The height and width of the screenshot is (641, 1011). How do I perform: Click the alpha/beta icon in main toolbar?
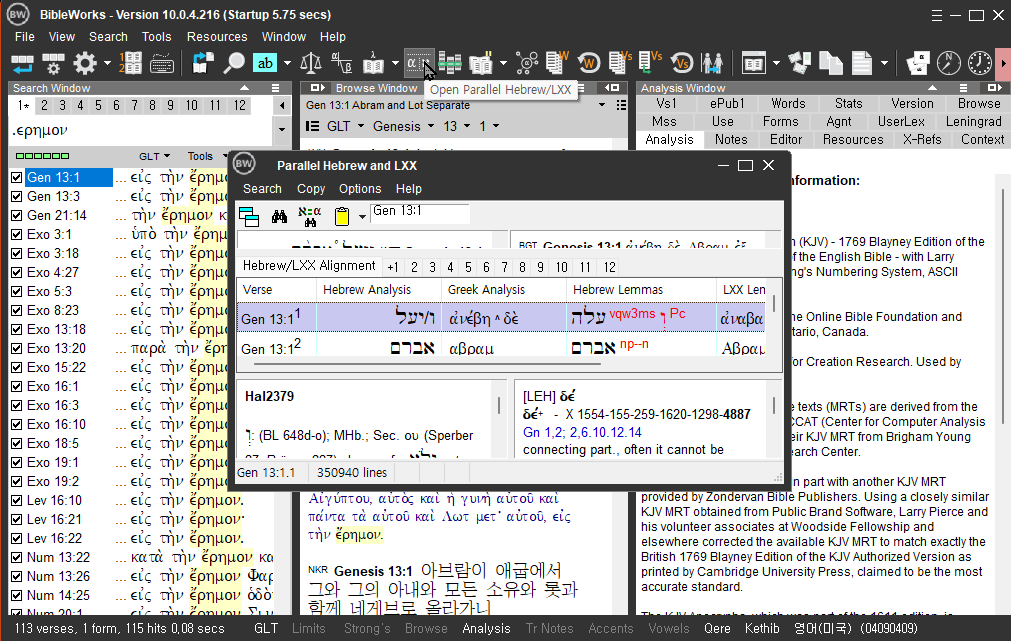pyautogui.click(x=341, y=63)
